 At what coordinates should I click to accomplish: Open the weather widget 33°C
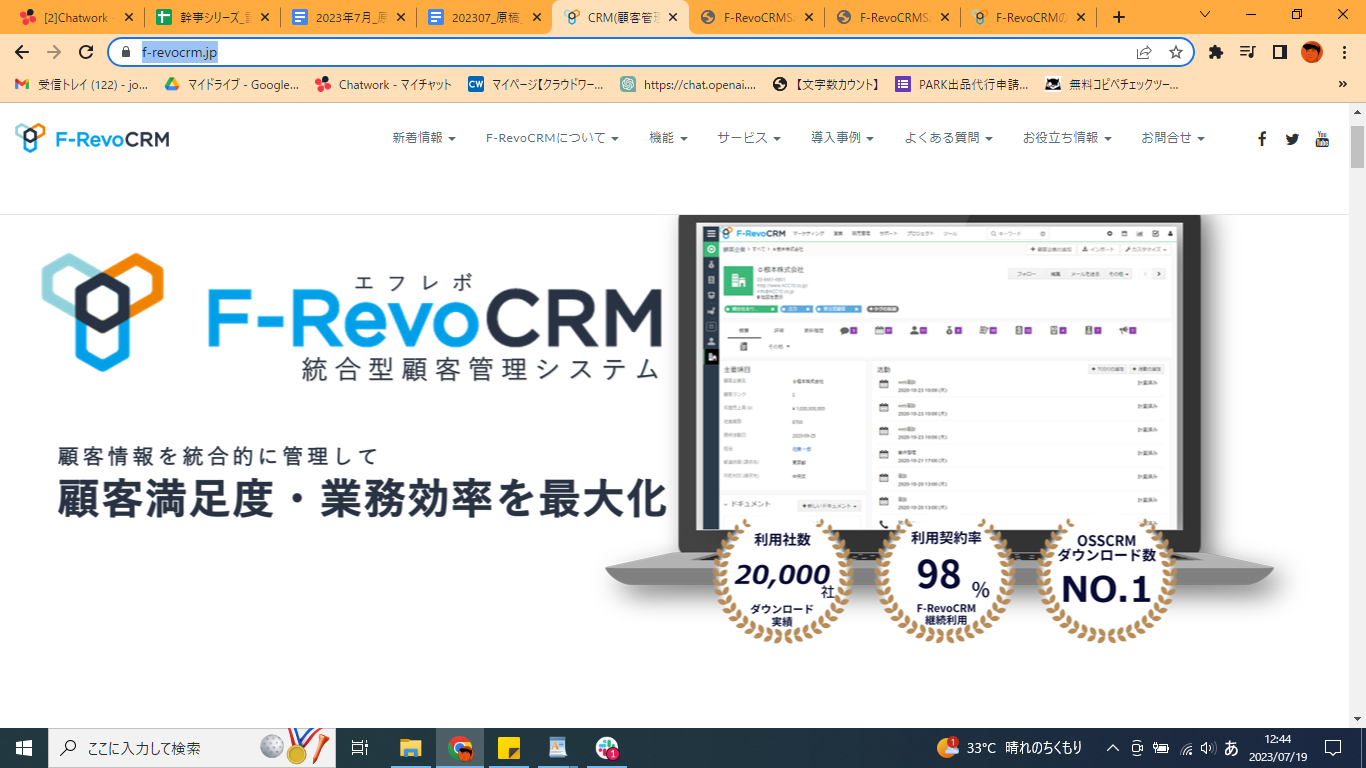pyautogui.click(x=1010, y=747)
